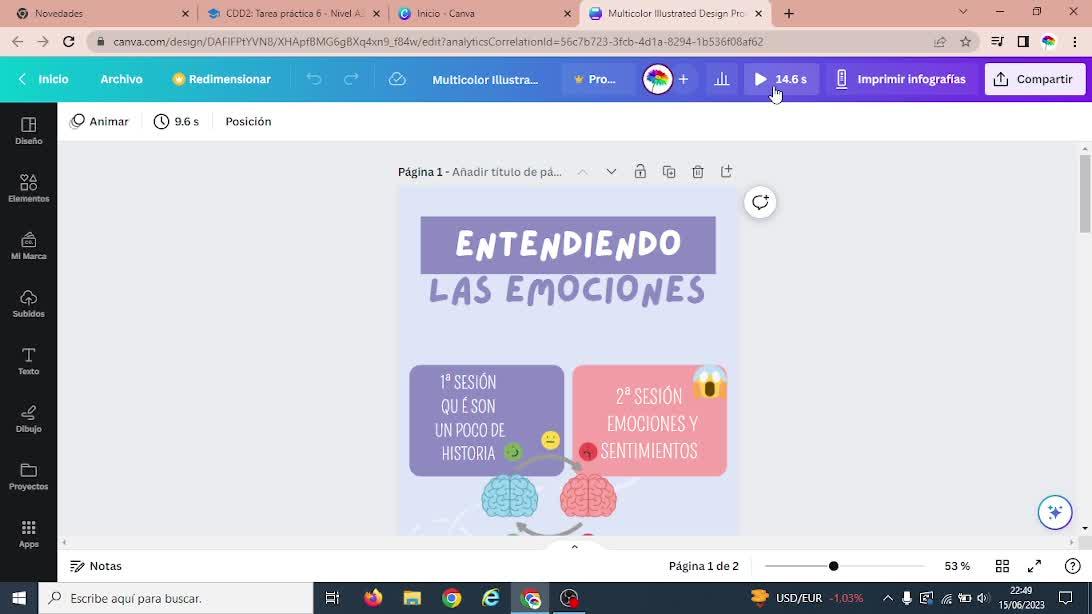This screenshot has height=614, width=1092.
Task: Open zoom percentage 53 % menu
Action: (x=957, y=566)
